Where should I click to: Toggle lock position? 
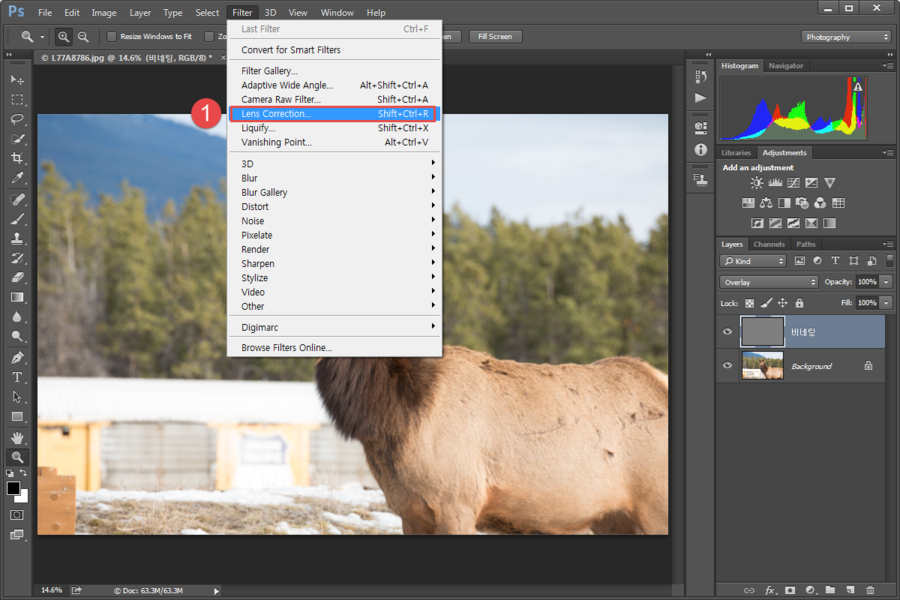782,303
